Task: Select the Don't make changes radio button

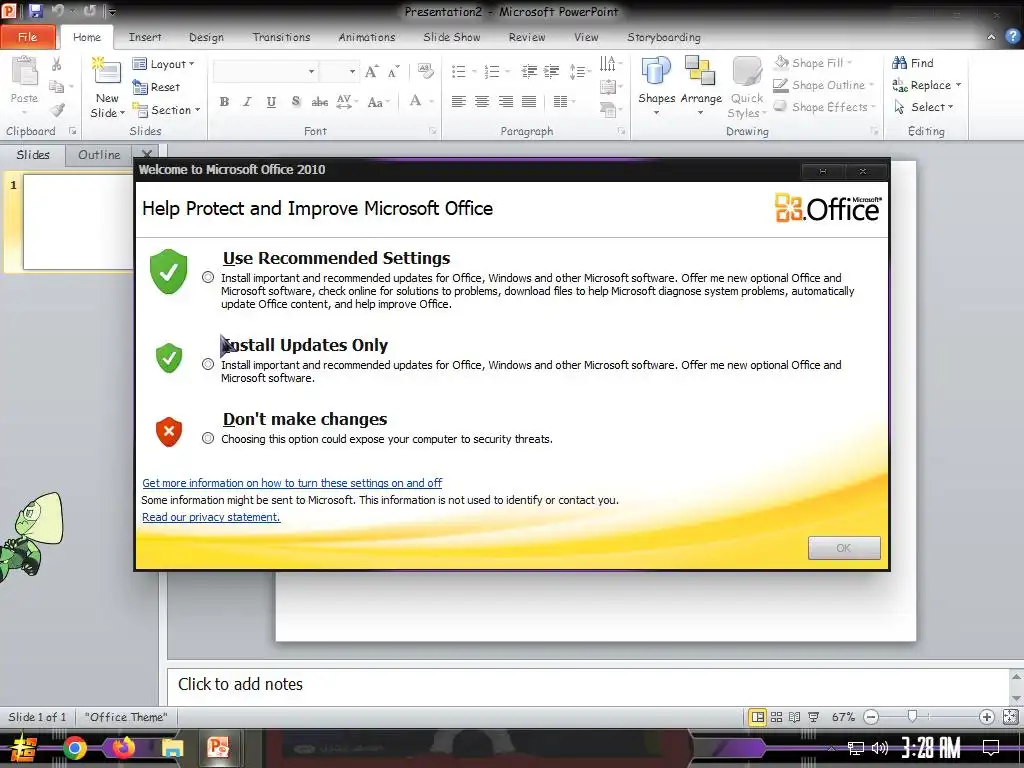Action: pyautogui.click(x=208, y=438)
